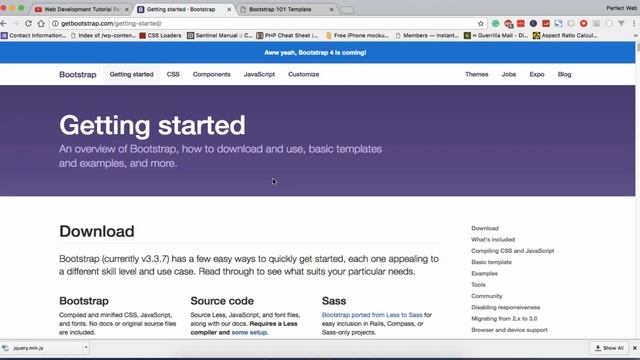Follow the some setup link
Screen dimensions: 640x360
[x=249, y=332]
